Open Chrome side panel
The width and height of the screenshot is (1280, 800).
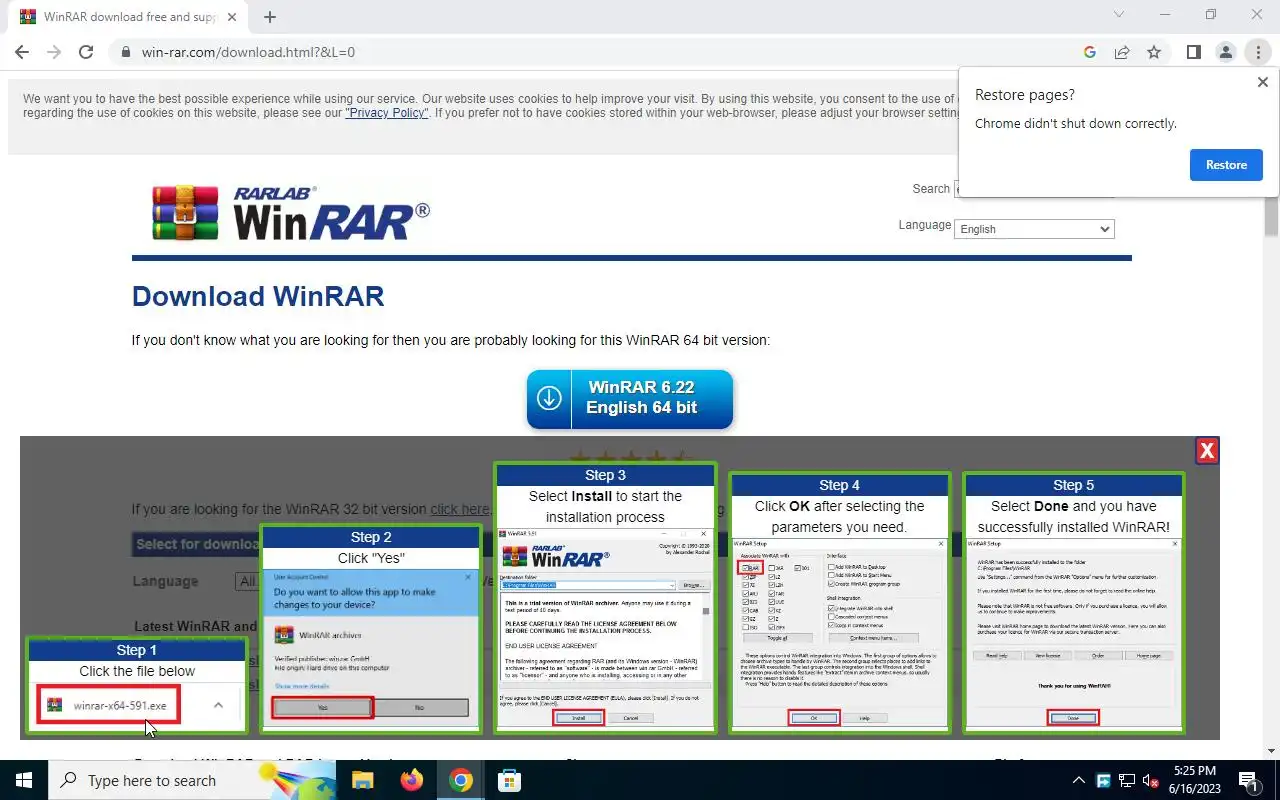click(1194, 52)
